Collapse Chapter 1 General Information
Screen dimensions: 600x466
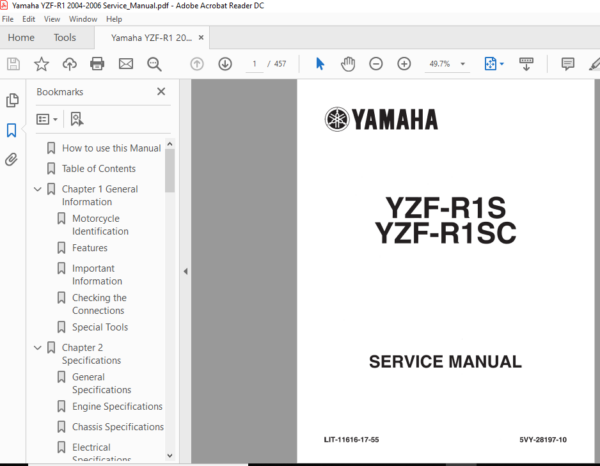(x=38, y=189)
